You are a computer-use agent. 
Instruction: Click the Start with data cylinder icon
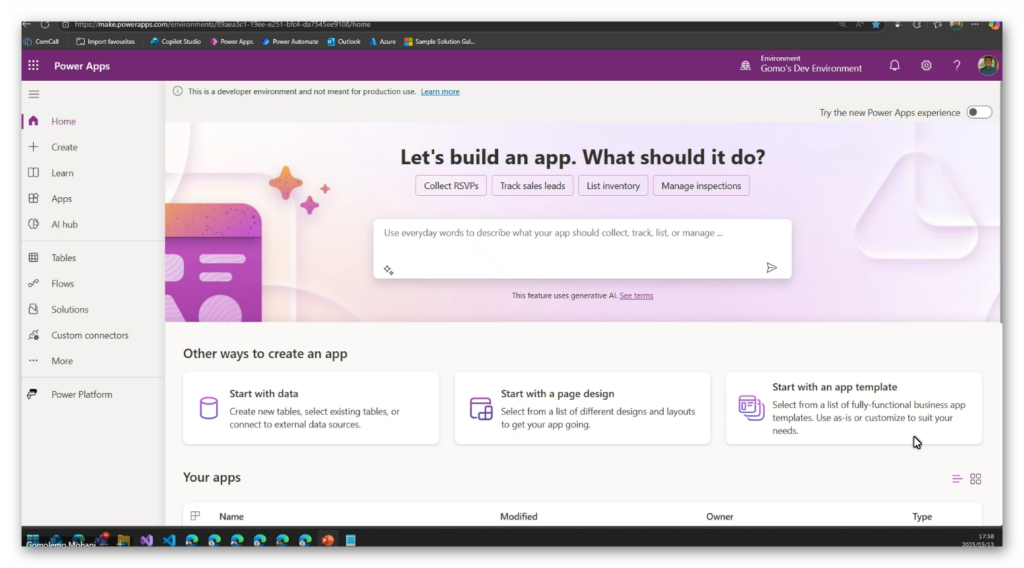208,408
